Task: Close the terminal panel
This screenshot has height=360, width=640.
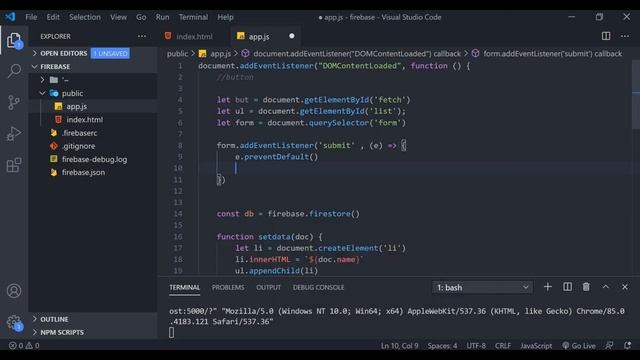Action: coord(625,287)
